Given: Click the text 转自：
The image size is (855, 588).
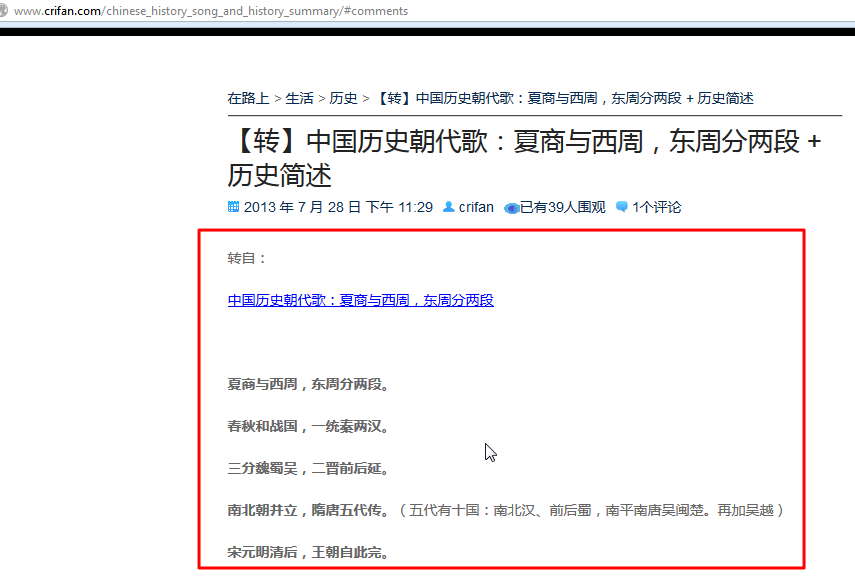Looking at the screenshot, I should [248, 259].
